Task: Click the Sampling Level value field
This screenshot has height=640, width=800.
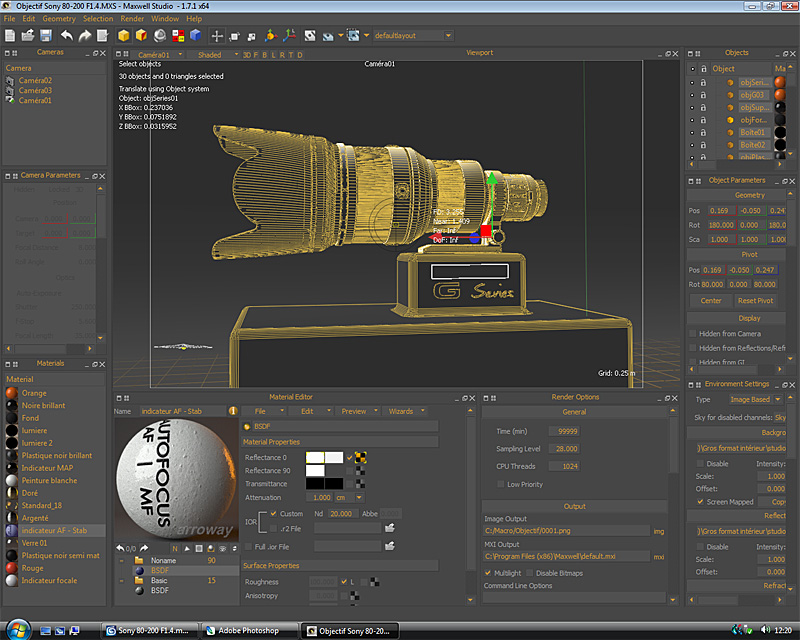Action: [x=564, y=449]
